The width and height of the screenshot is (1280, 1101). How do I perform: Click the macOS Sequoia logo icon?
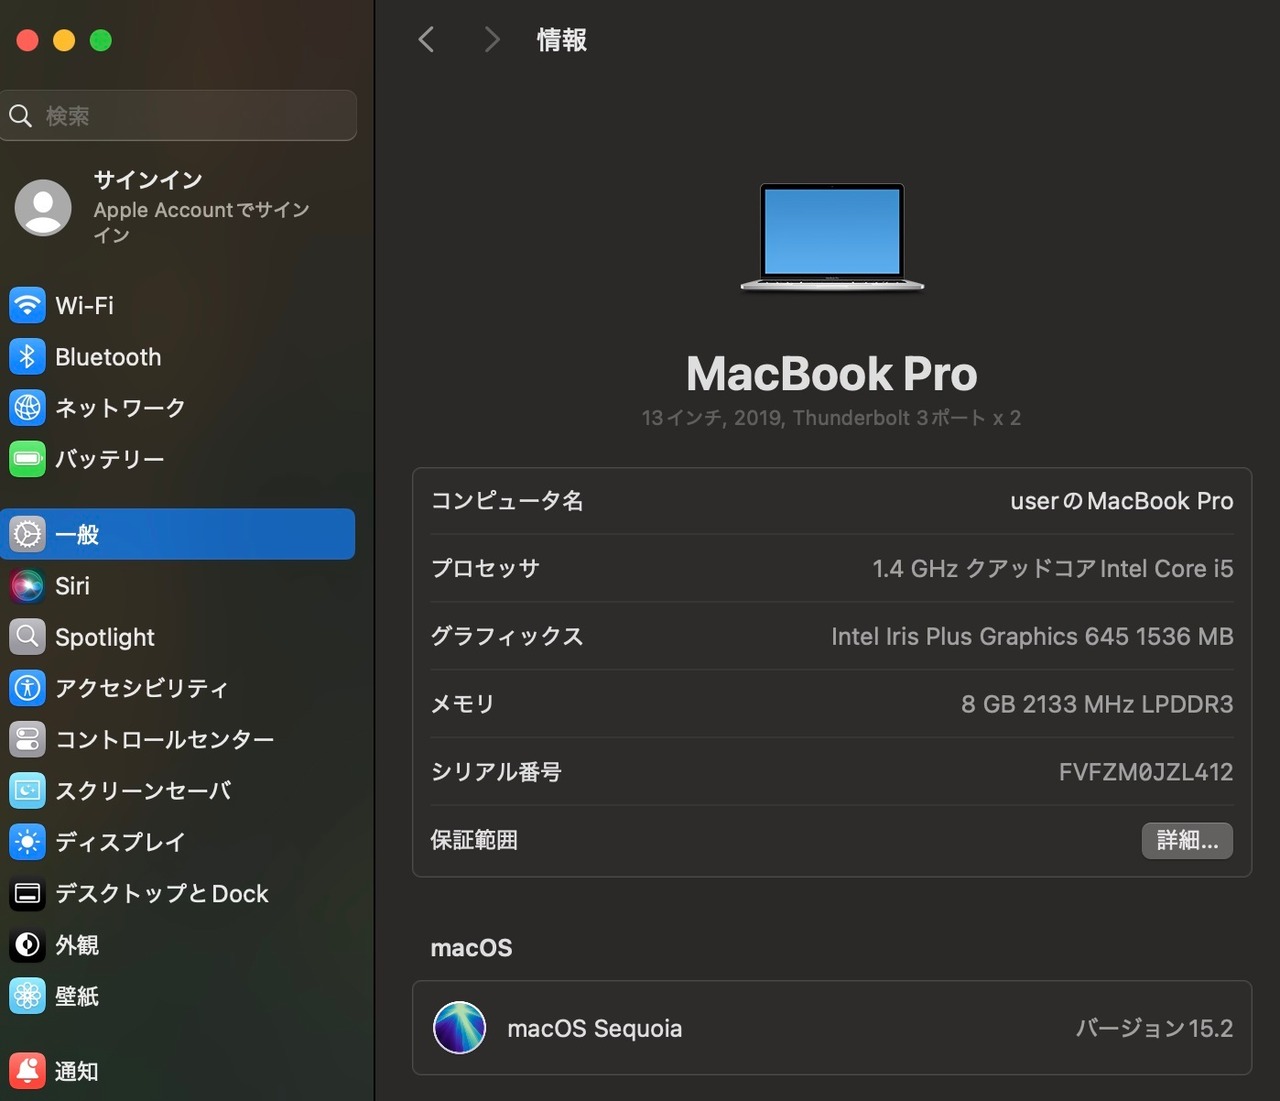[x=459, y=1028]
